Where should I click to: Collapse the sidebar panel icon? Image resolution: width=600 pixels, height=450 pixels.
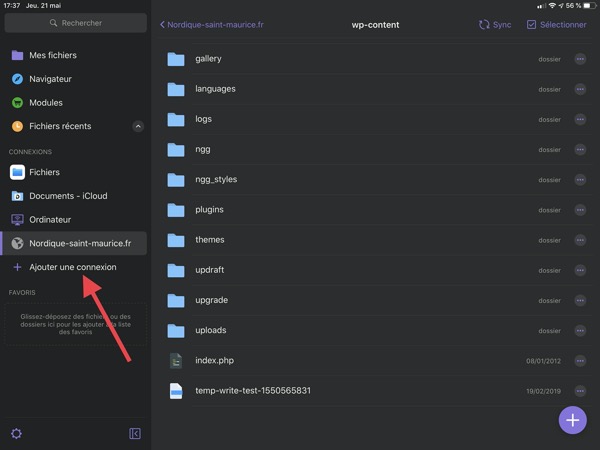pos(135,433)
